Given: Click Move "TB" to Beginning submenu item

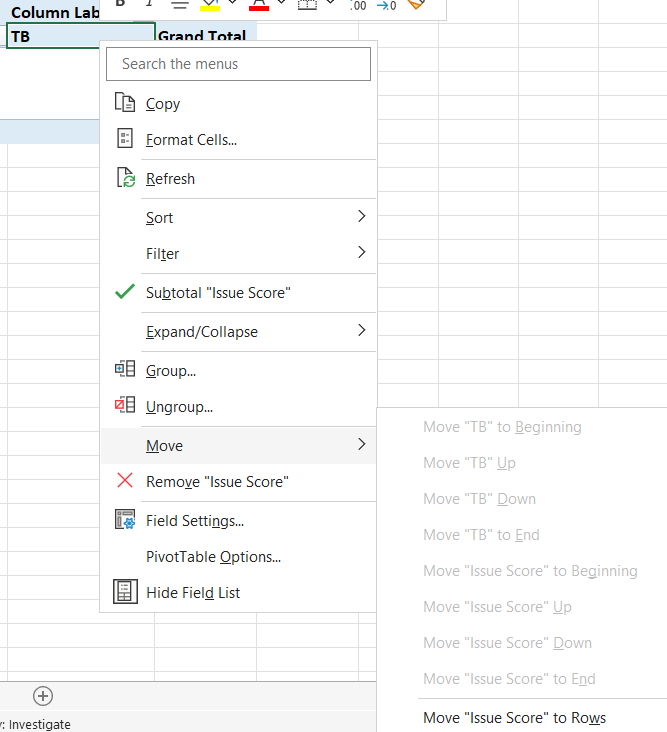Looking at the screenshot, I should point(502,427).
